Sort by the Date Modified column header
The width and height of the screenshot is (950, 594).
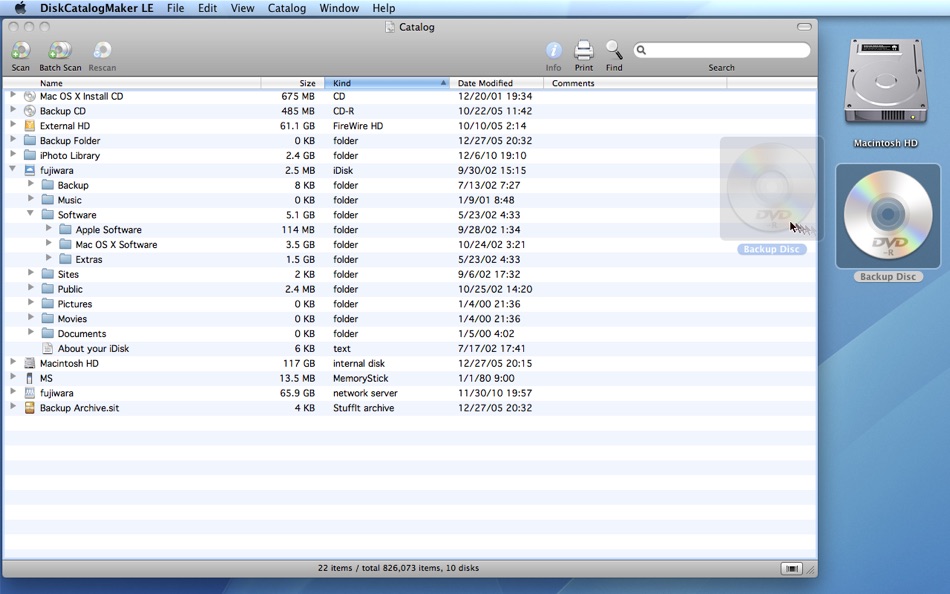tap(497, 83)
